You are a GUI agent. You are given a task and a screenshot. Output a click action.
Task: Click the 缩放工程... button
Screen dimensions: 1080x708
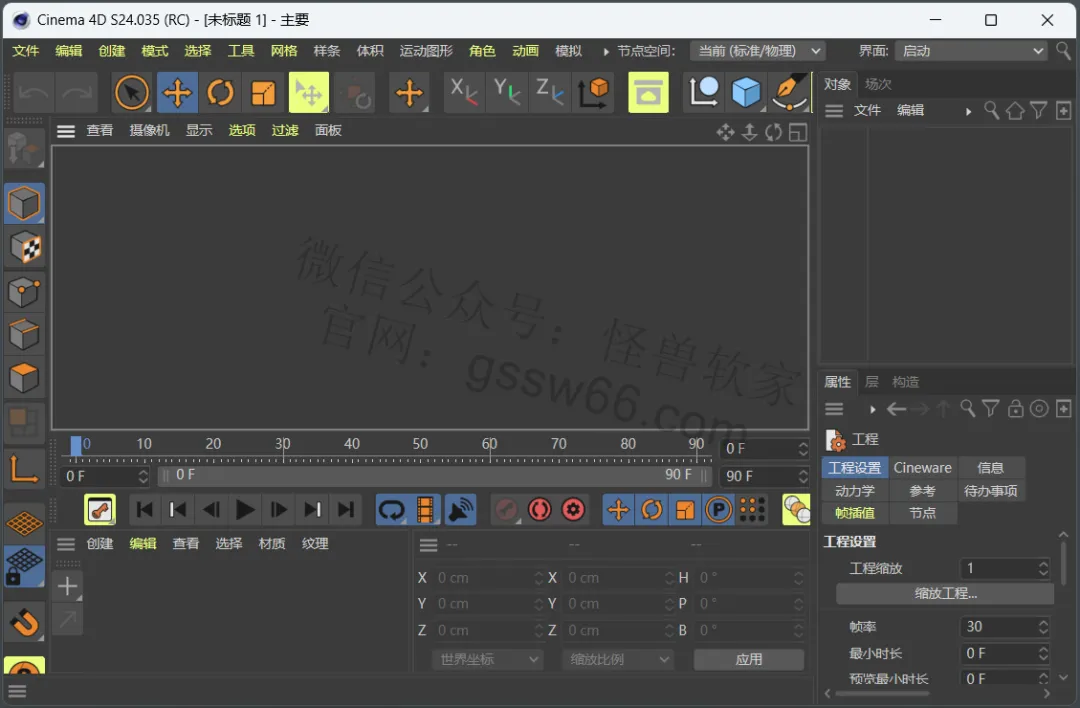pos(945,594)
